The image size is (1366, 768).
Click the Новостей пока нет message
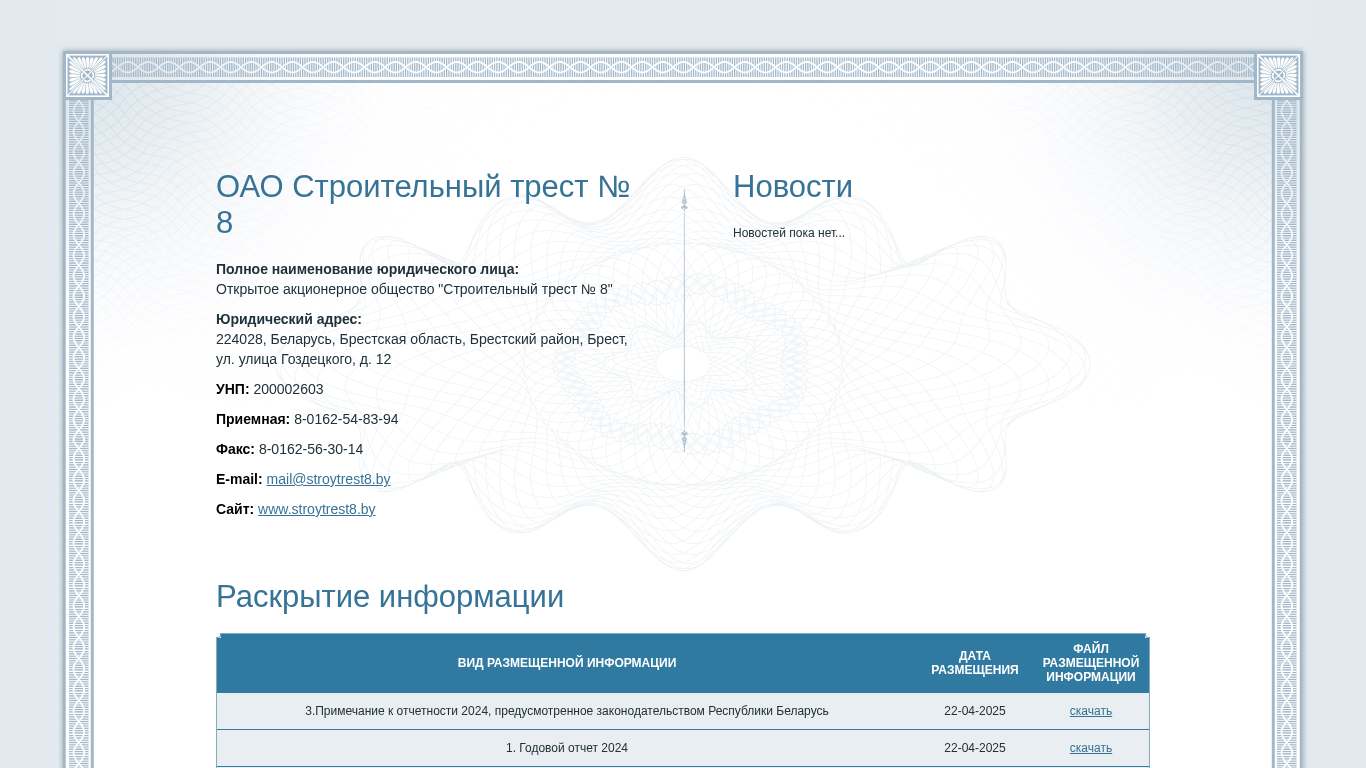788,233
